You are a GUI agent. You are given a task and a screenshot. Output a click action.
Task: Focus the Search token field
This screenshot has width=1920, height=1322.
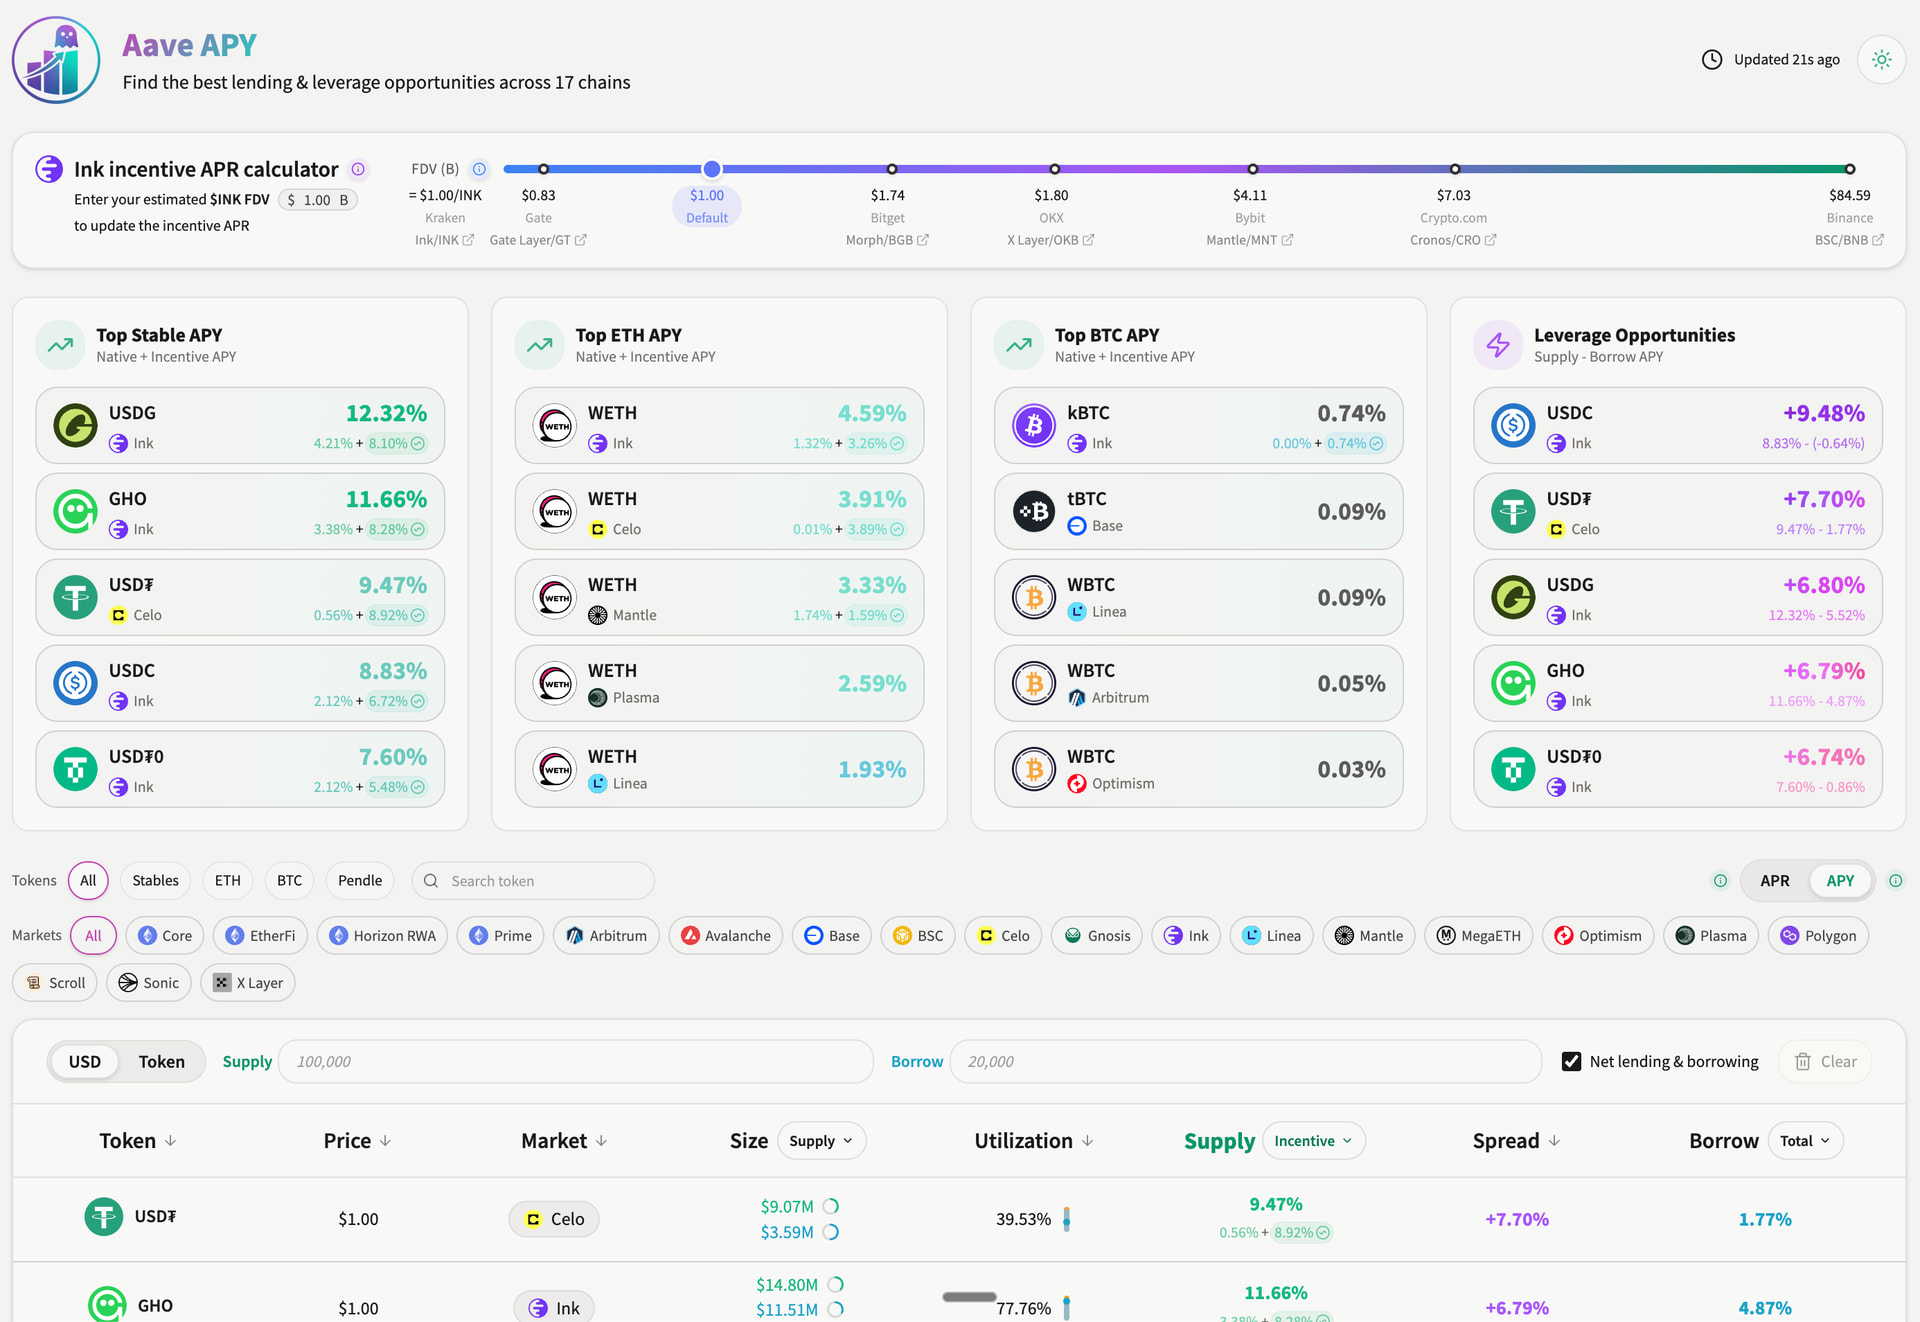tap(533, 881)
